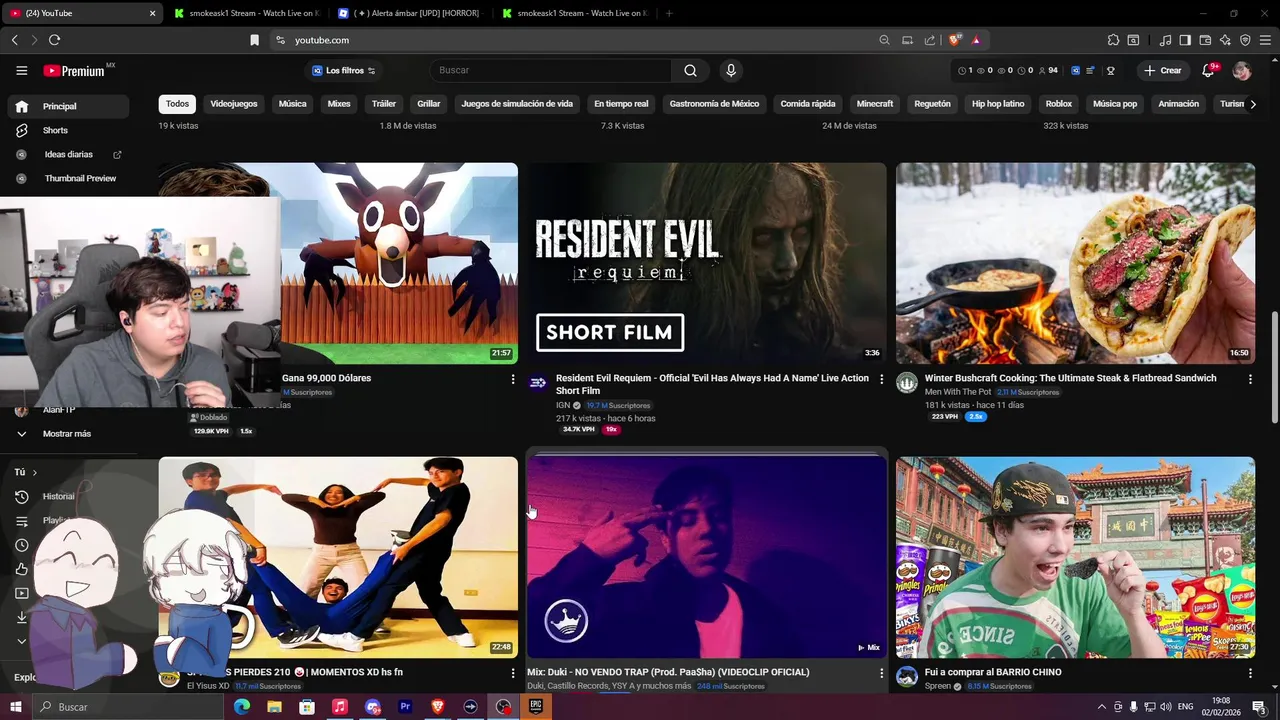
Task: Open the notifications bell
Action: tap(1209, 70)
